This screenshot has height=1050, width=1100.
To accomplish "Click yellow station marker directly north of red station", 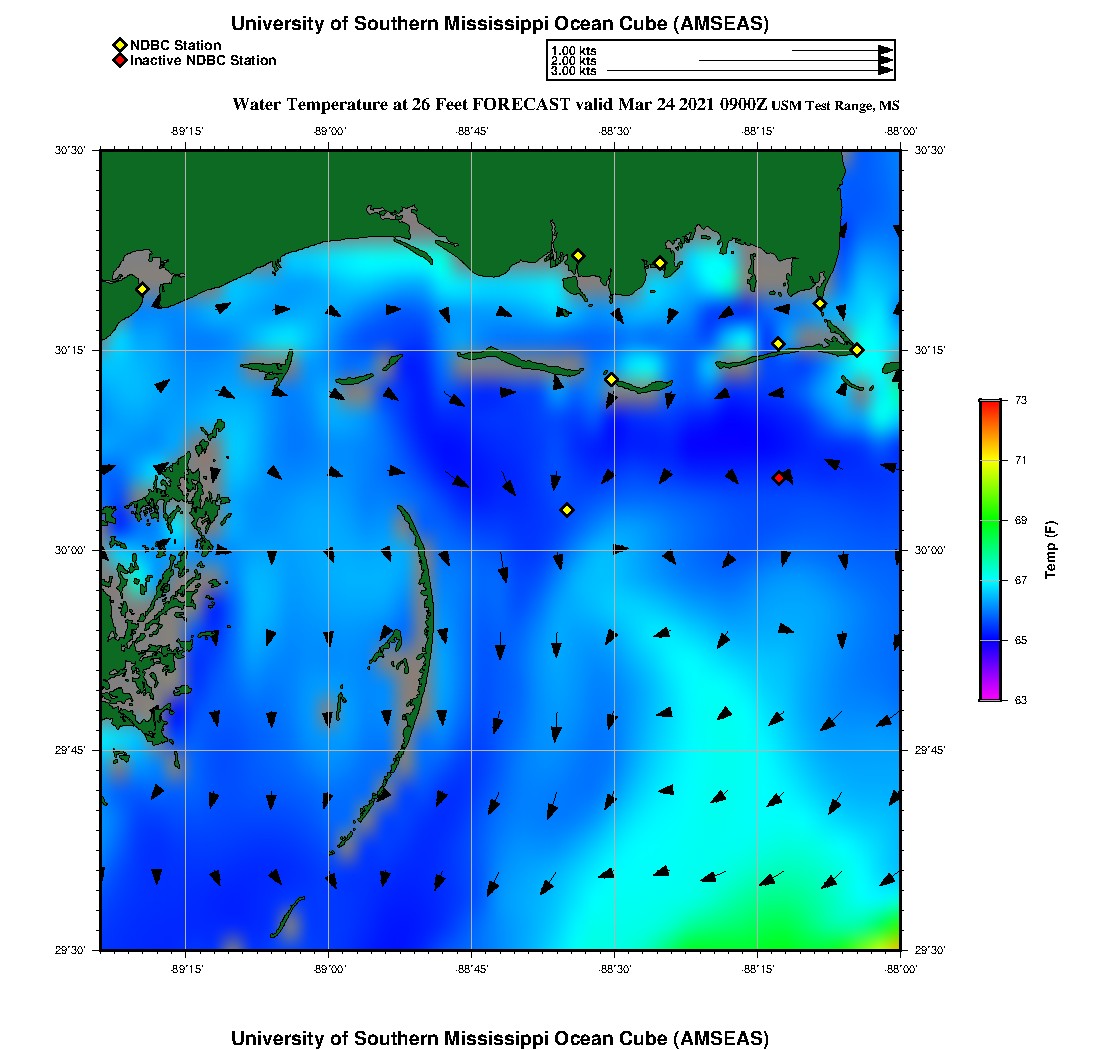I will pyautogui.click(x=779, y=344).
